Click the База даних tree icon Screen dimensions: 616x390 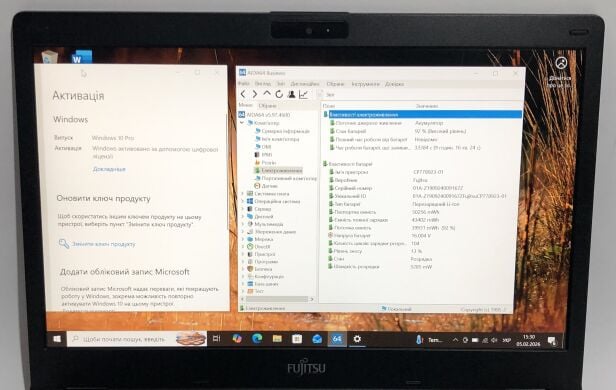pos(250,284)
